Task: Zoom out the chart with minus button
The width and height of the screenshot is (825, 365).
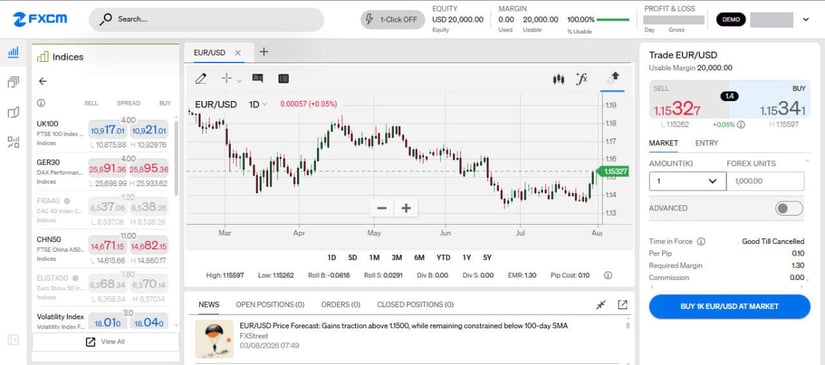Action: pos(381,208)
